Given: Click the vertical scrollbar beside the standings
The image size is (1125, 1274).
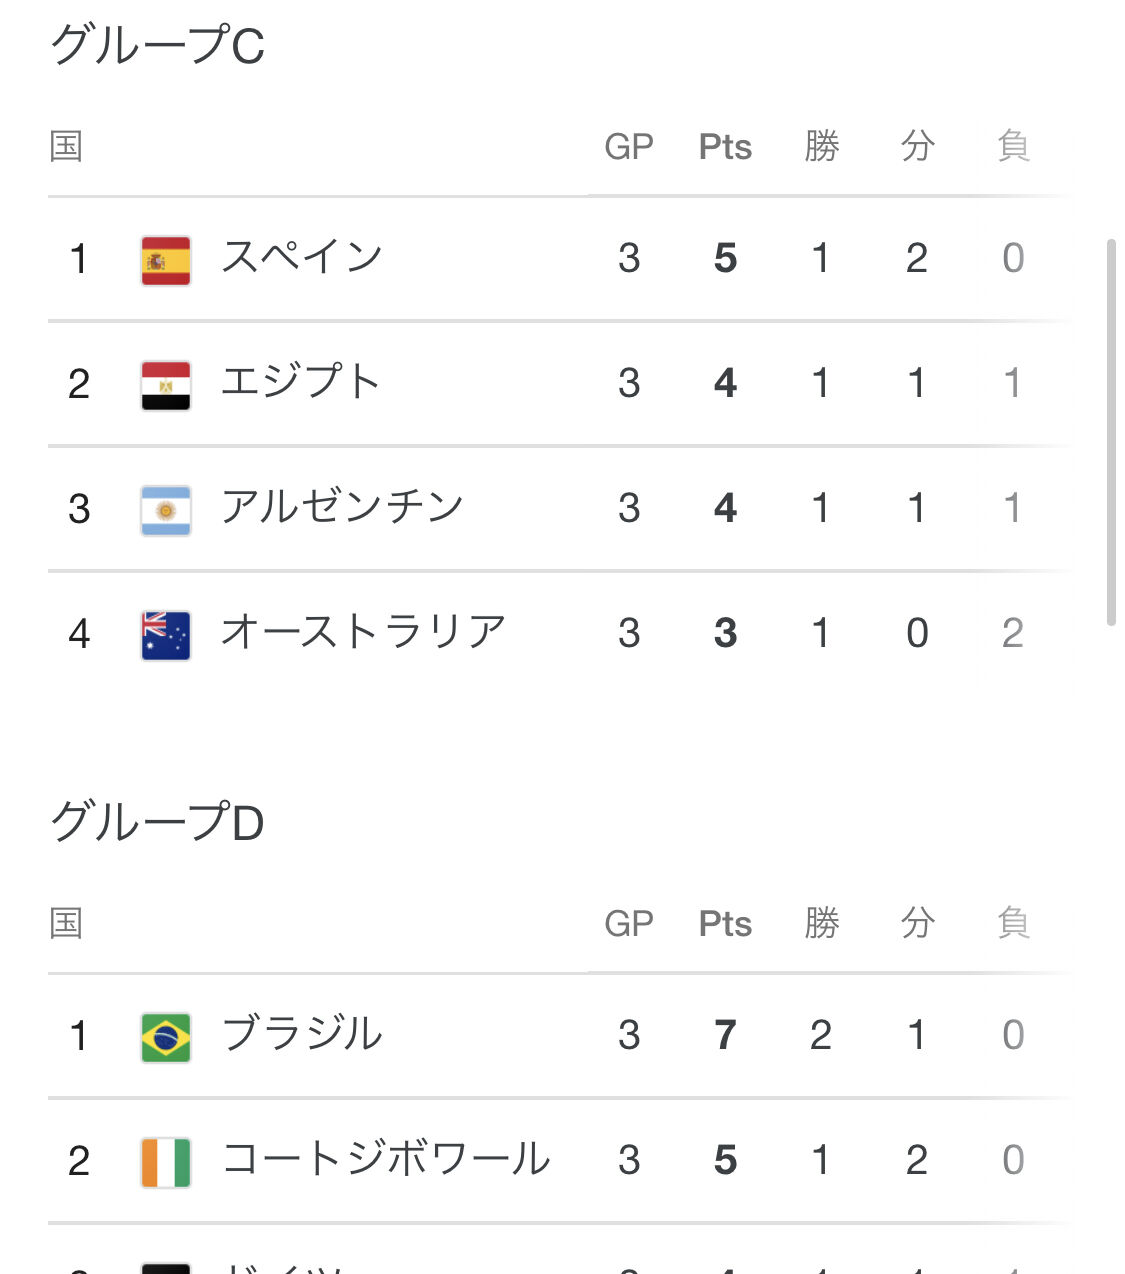Looking at the screenshot, I should 1111,432.
